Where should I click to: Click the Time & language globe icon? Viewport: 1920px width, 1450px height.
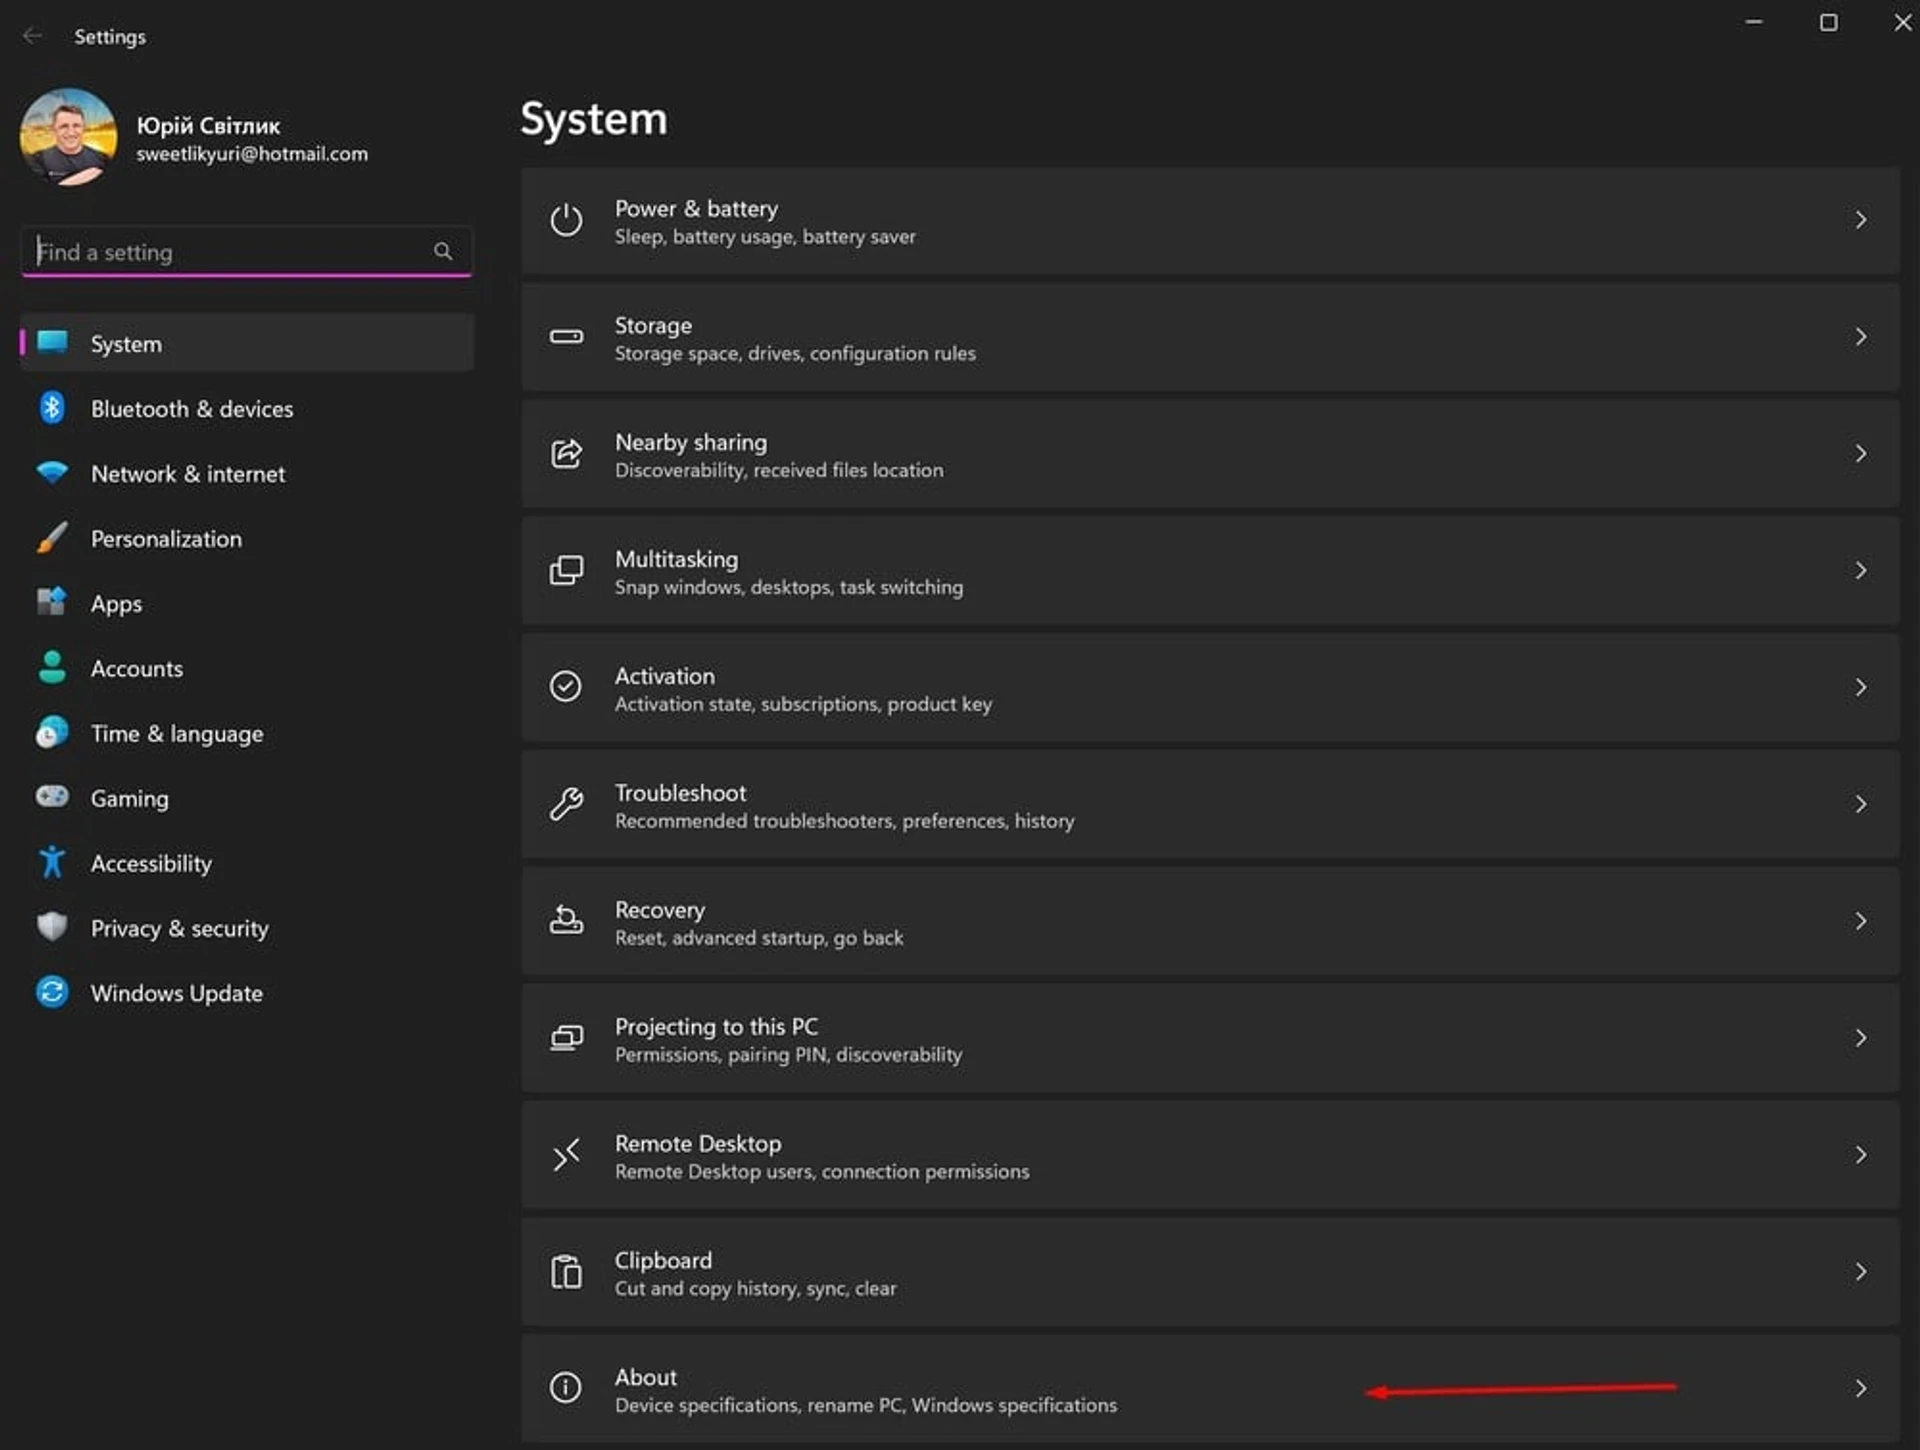click(52, 733)
